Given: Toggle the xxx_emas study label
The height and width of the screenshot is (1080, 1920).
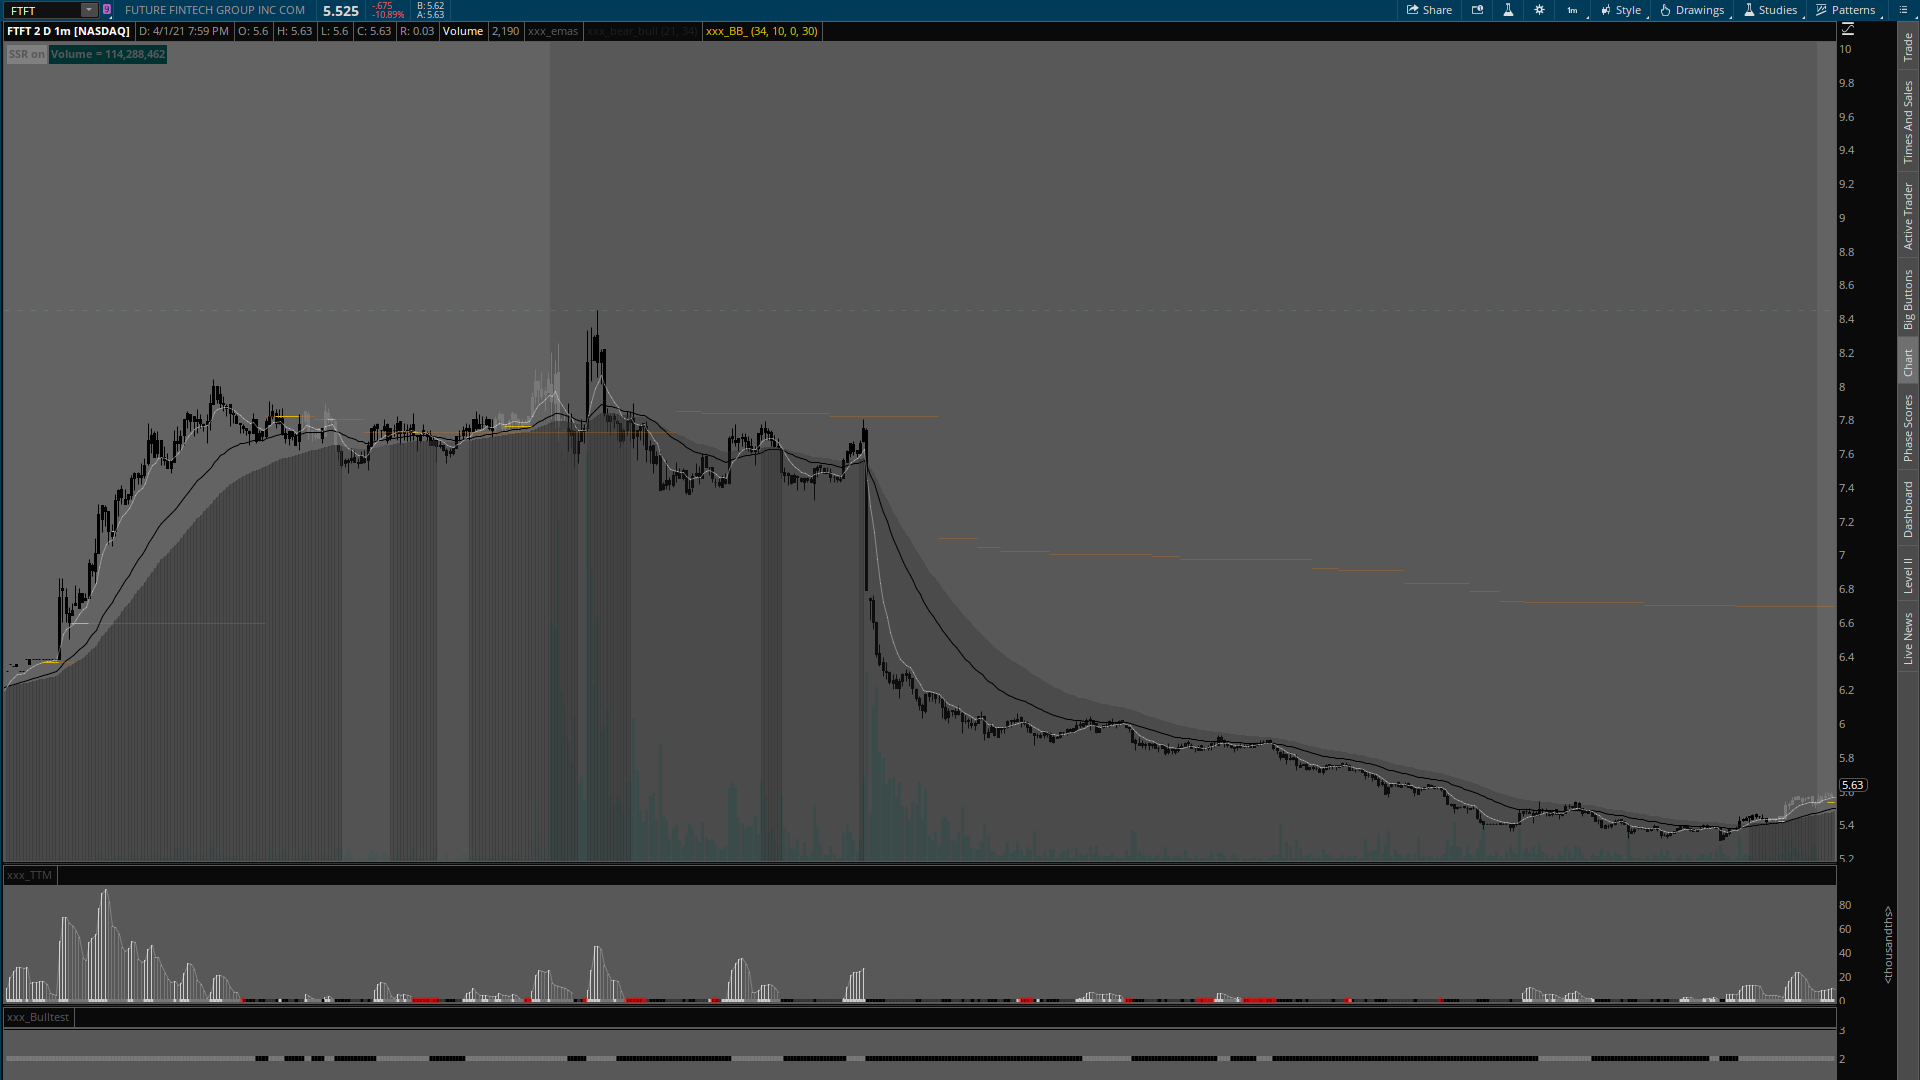Looking at the screenshot, I should pyautogui.click(x=553, y=31).
